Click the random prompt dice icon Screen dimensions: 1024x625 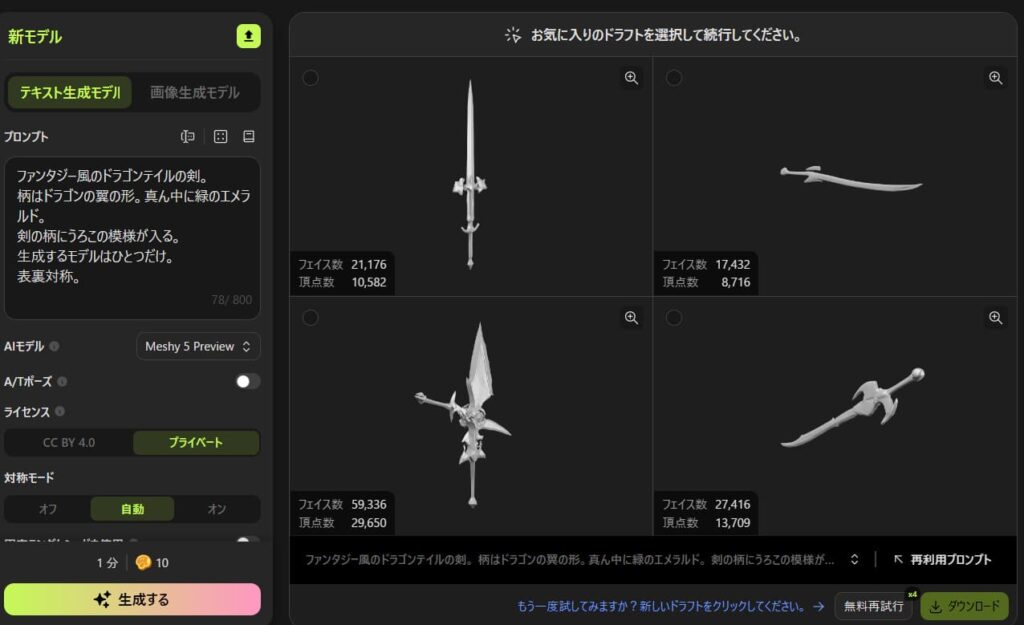221,136
